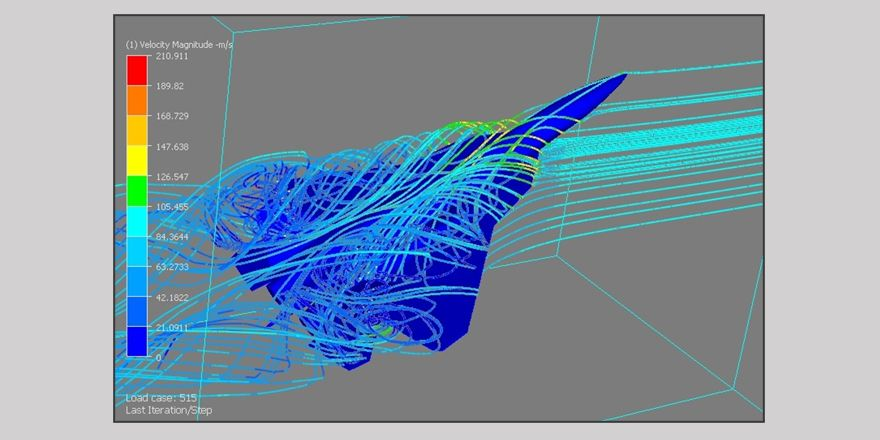Click the yellow legend color band
Screen dimensions: 880x440
coord(136,161)
